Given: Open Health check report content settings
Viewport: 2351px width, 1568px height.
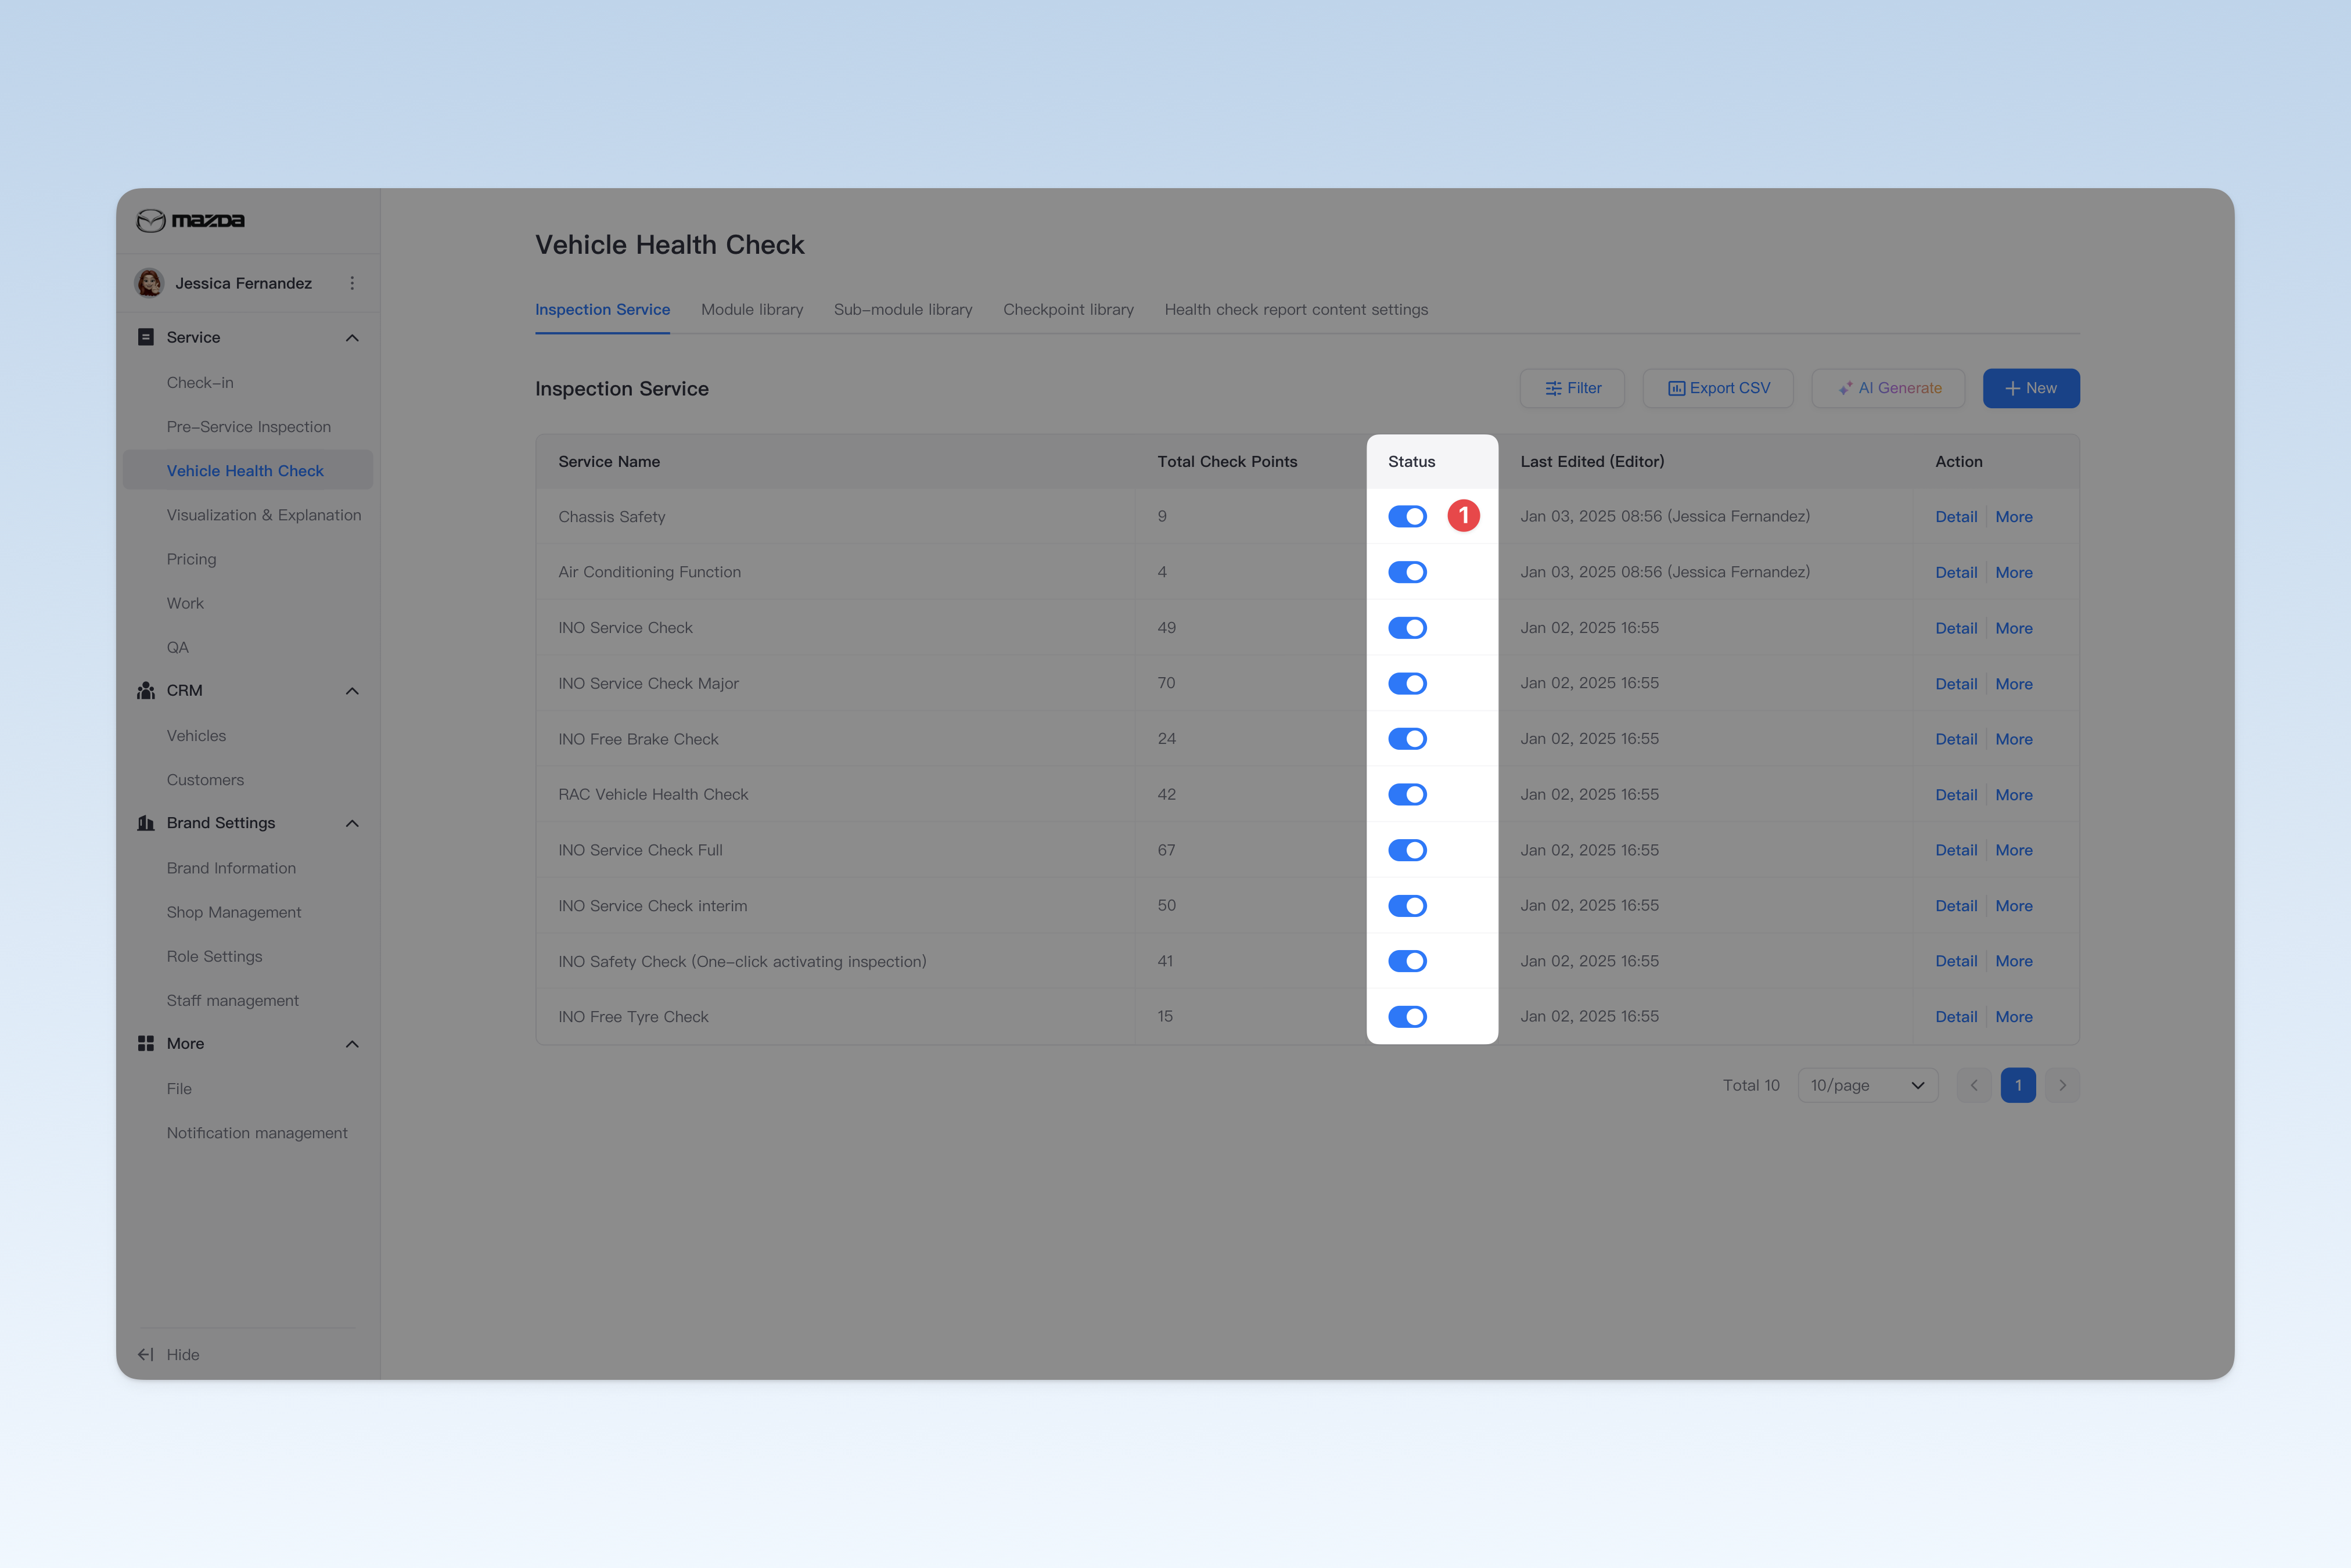Looking at the screenshot, I should [1296, 310].
